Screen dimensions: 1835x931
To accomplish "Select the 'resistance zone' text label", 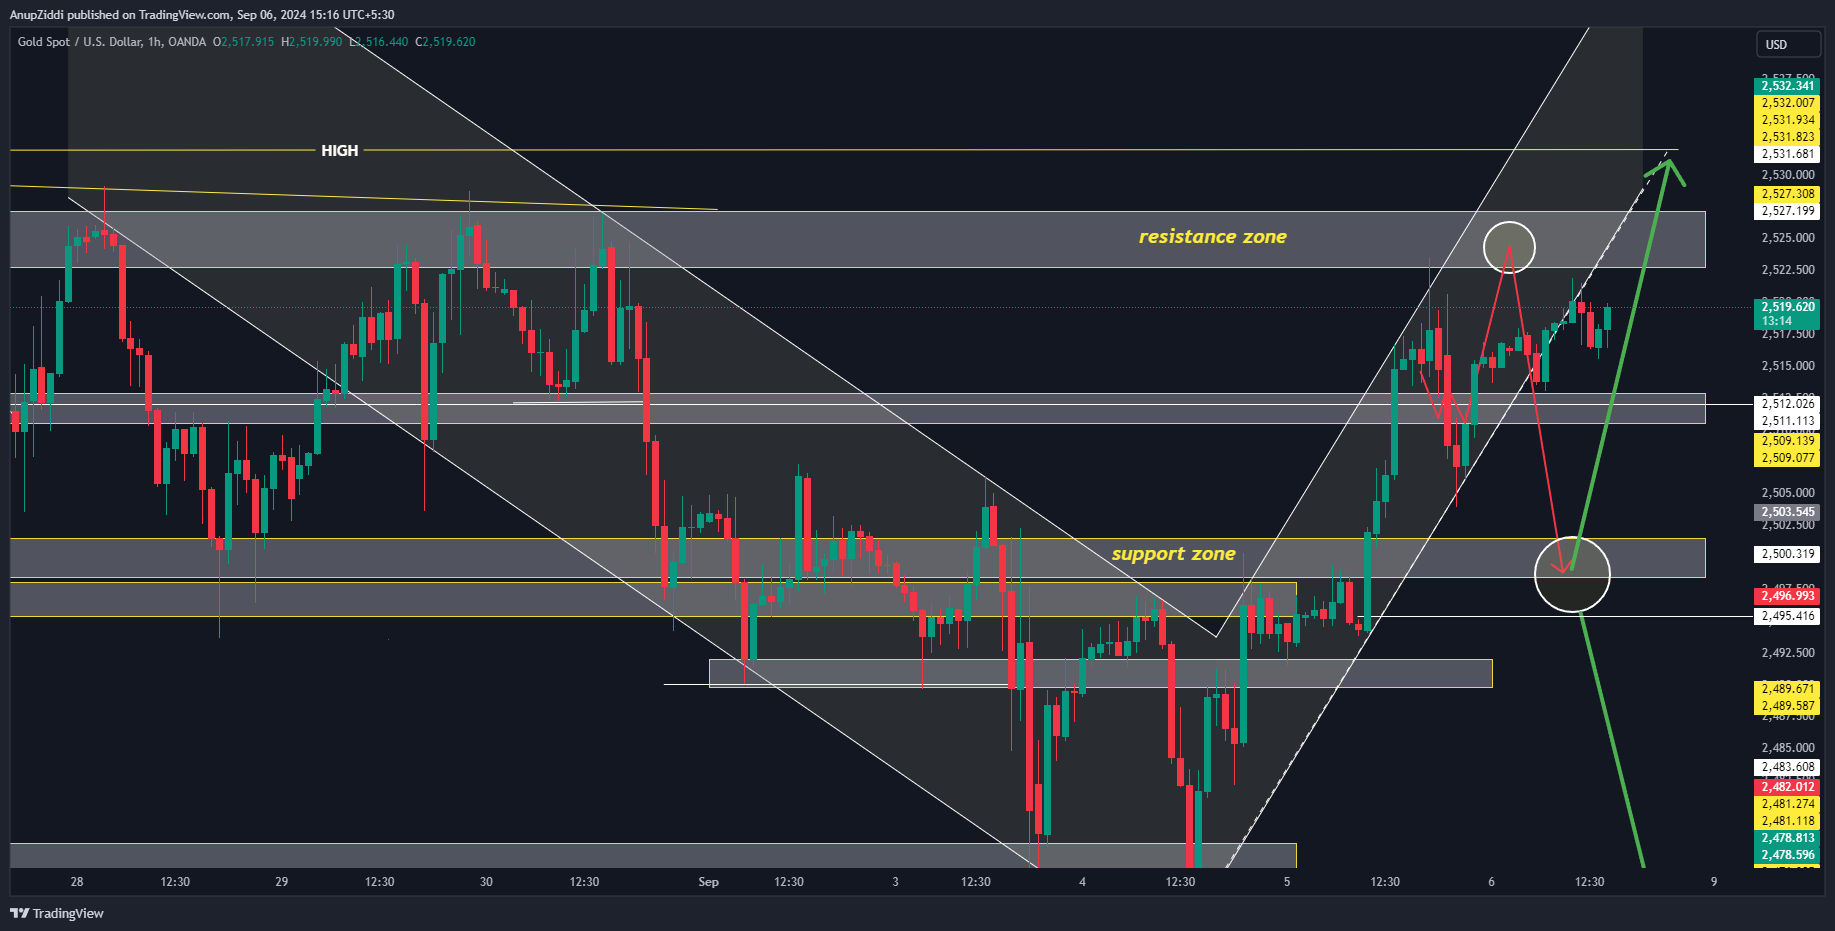I will tap(1212, 237).
